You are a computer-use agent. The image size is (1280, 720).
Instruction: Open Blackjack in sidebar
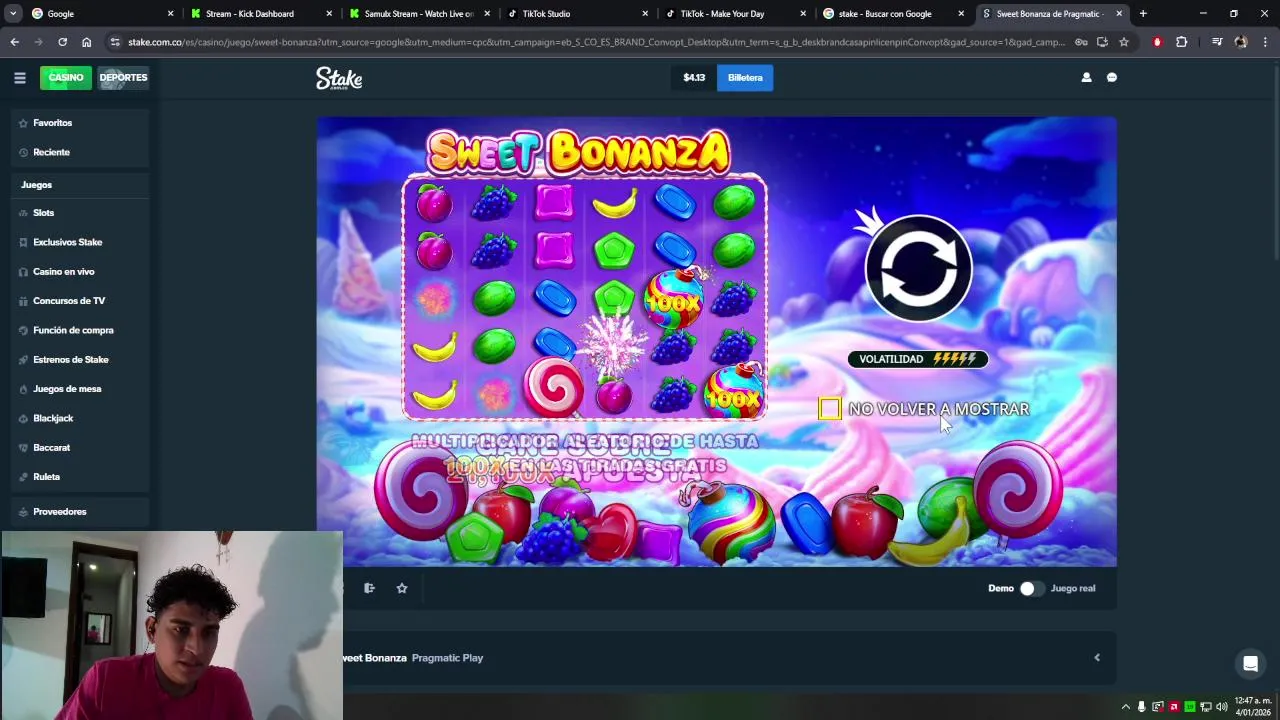tap(80, 418)
